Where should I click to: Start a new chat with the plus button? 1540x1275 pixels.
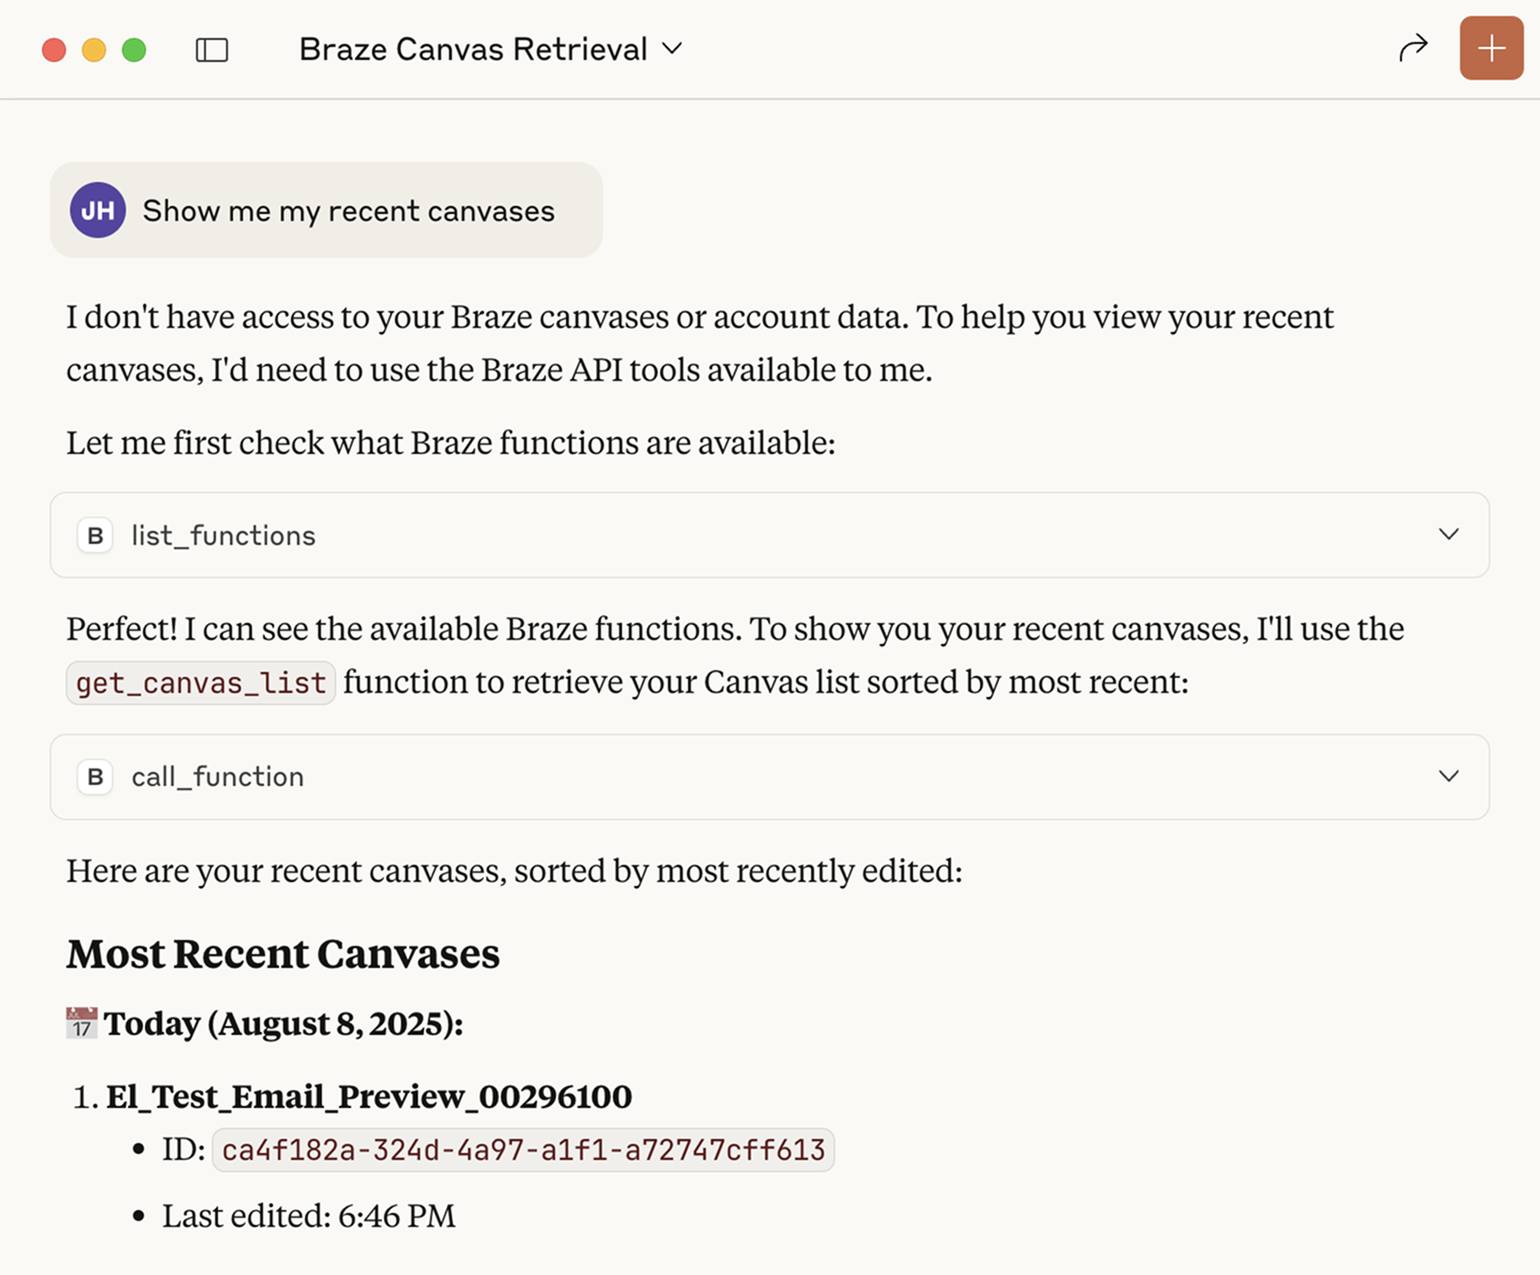pyautogui.click(x=1490, y=48)
